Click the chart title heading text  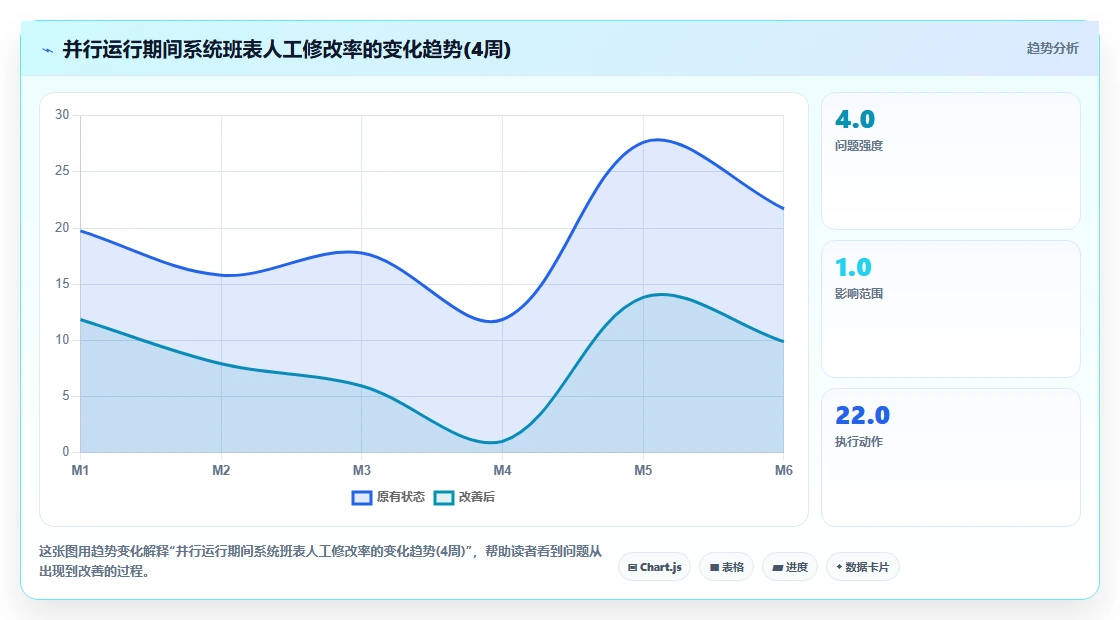point(286,50)
